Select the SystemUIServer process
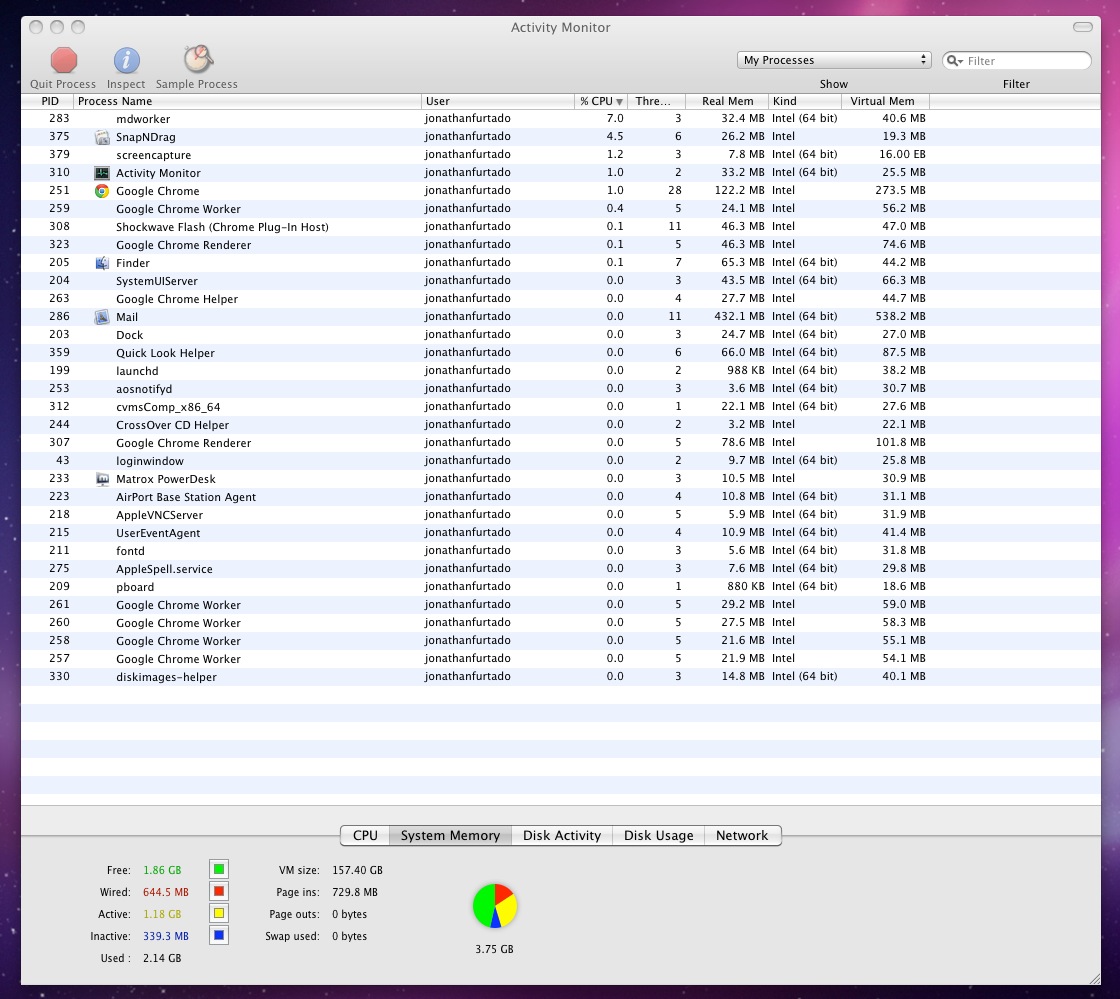Viewport: 1120px width, 999px height. [x=561, y=281]
